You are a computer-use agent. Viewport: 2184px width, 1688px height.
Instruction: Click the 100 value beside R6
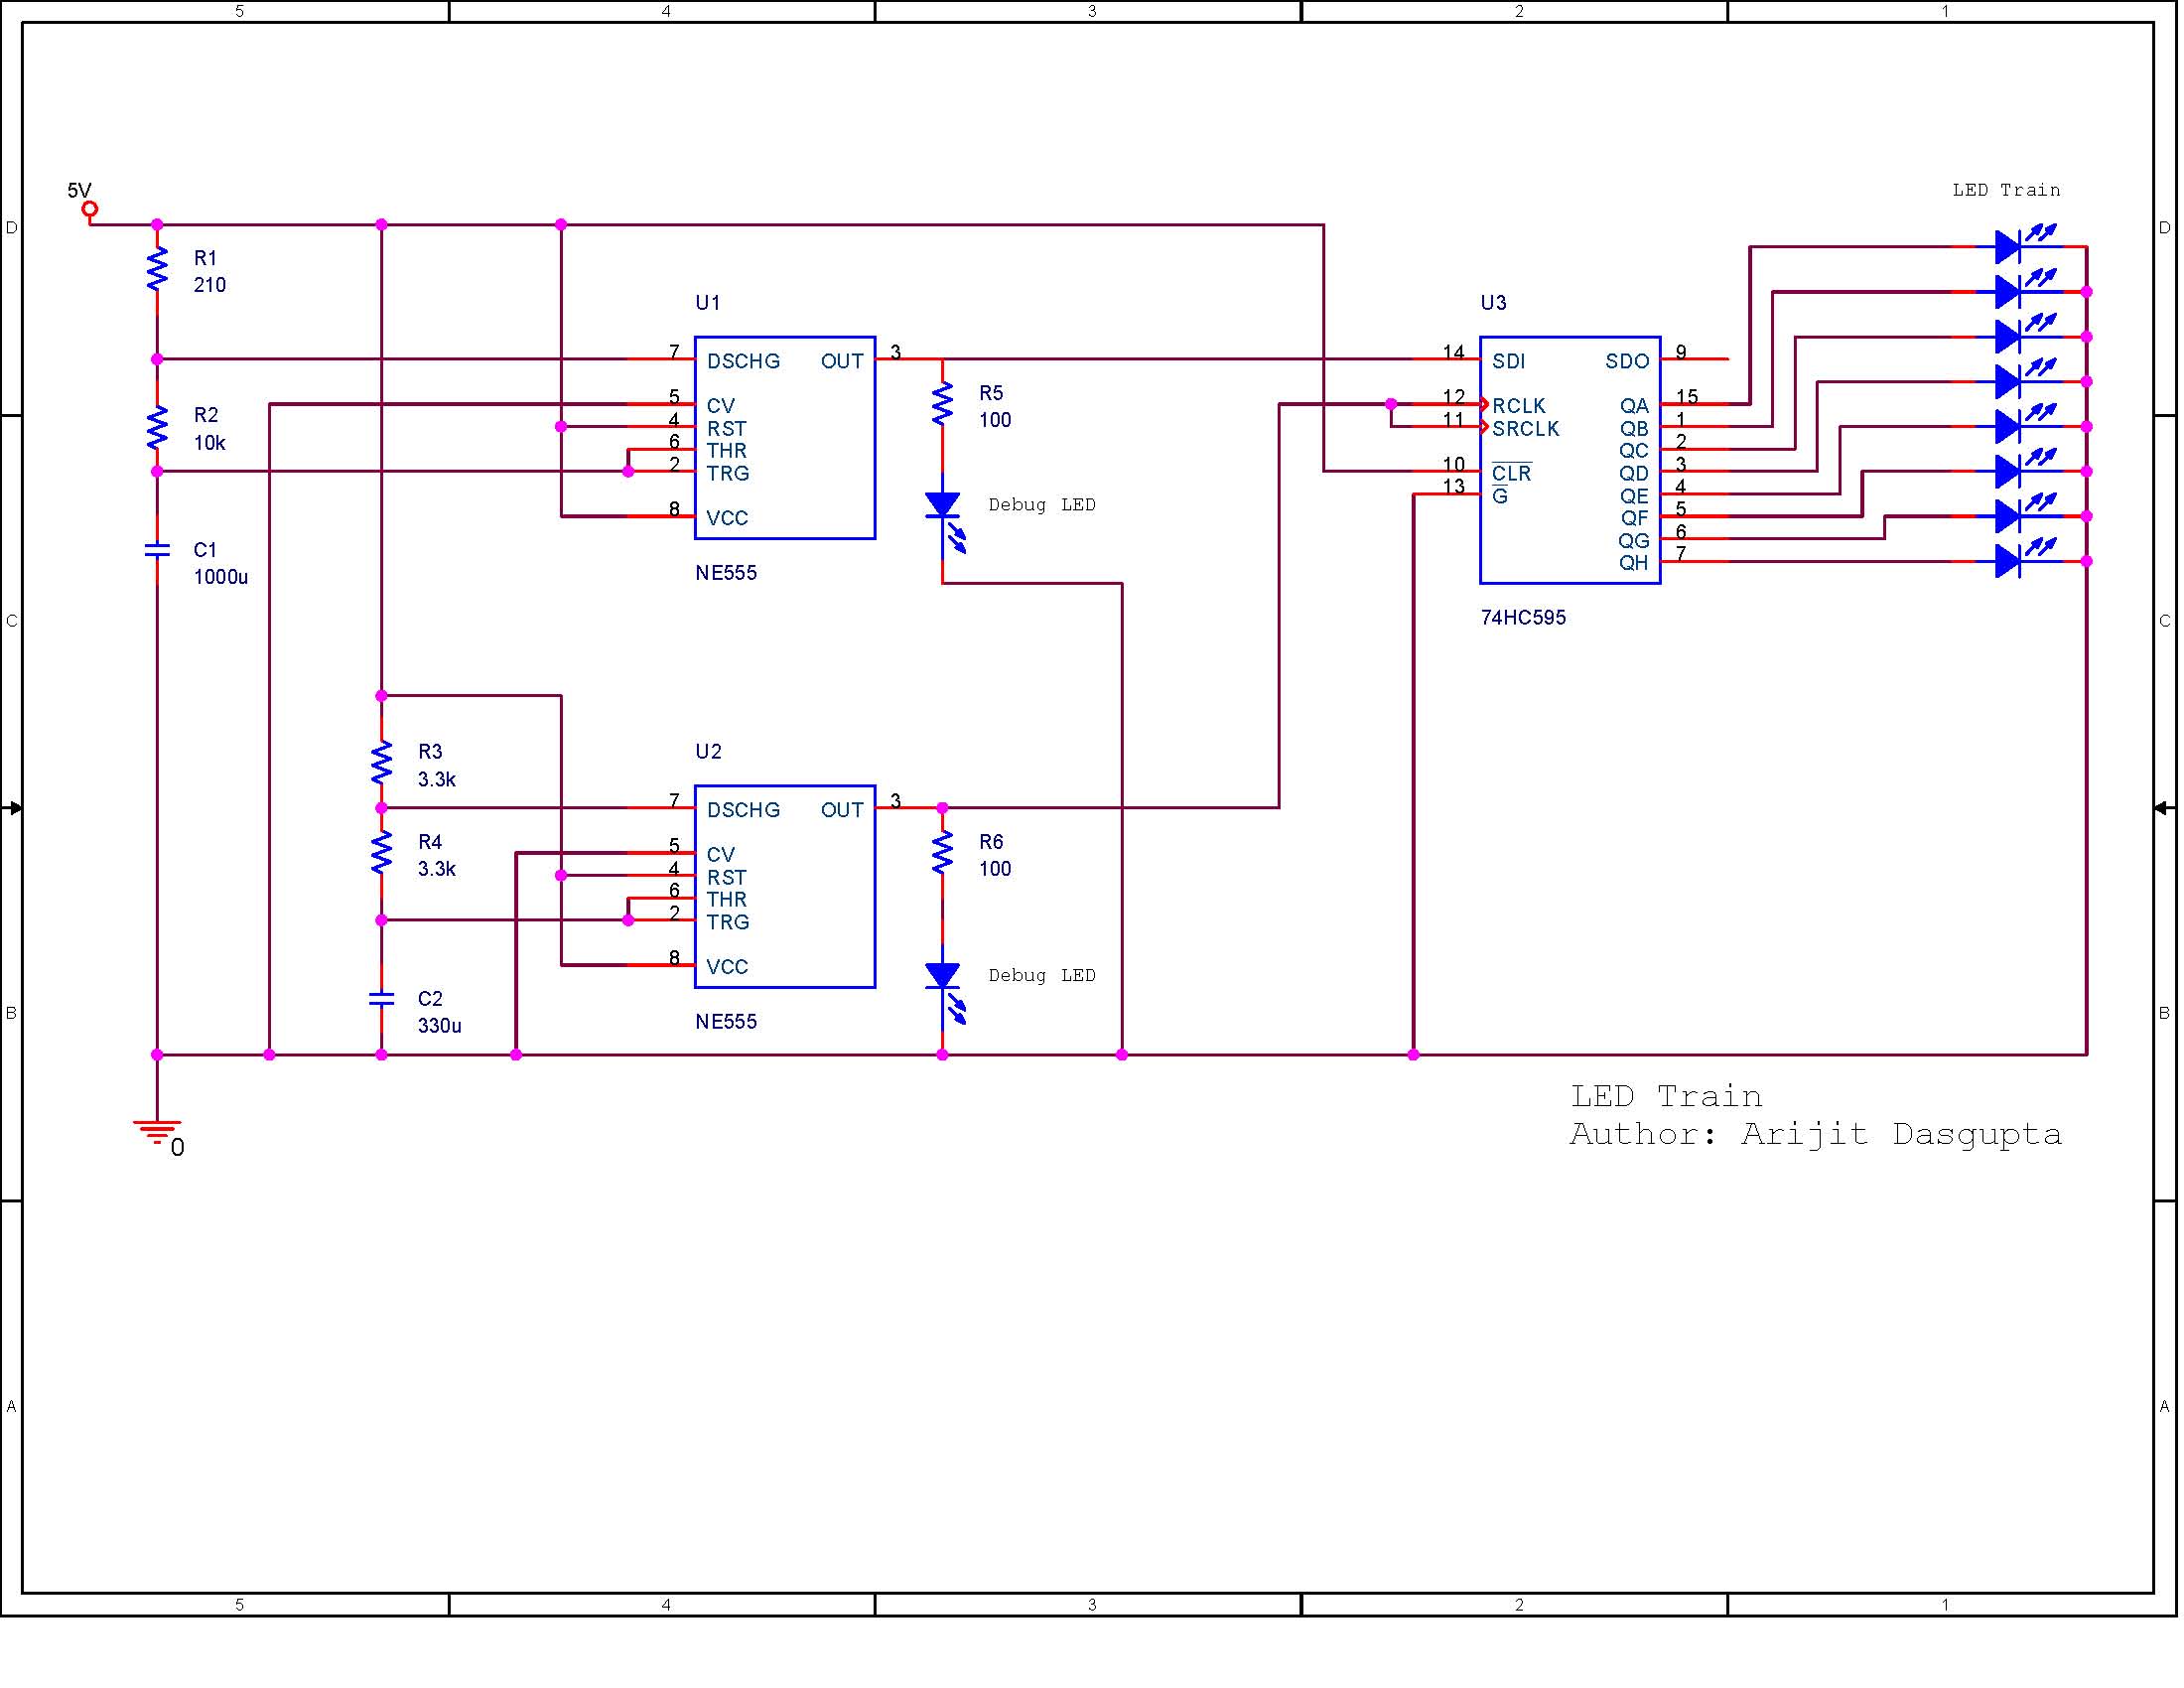point(997,871)
